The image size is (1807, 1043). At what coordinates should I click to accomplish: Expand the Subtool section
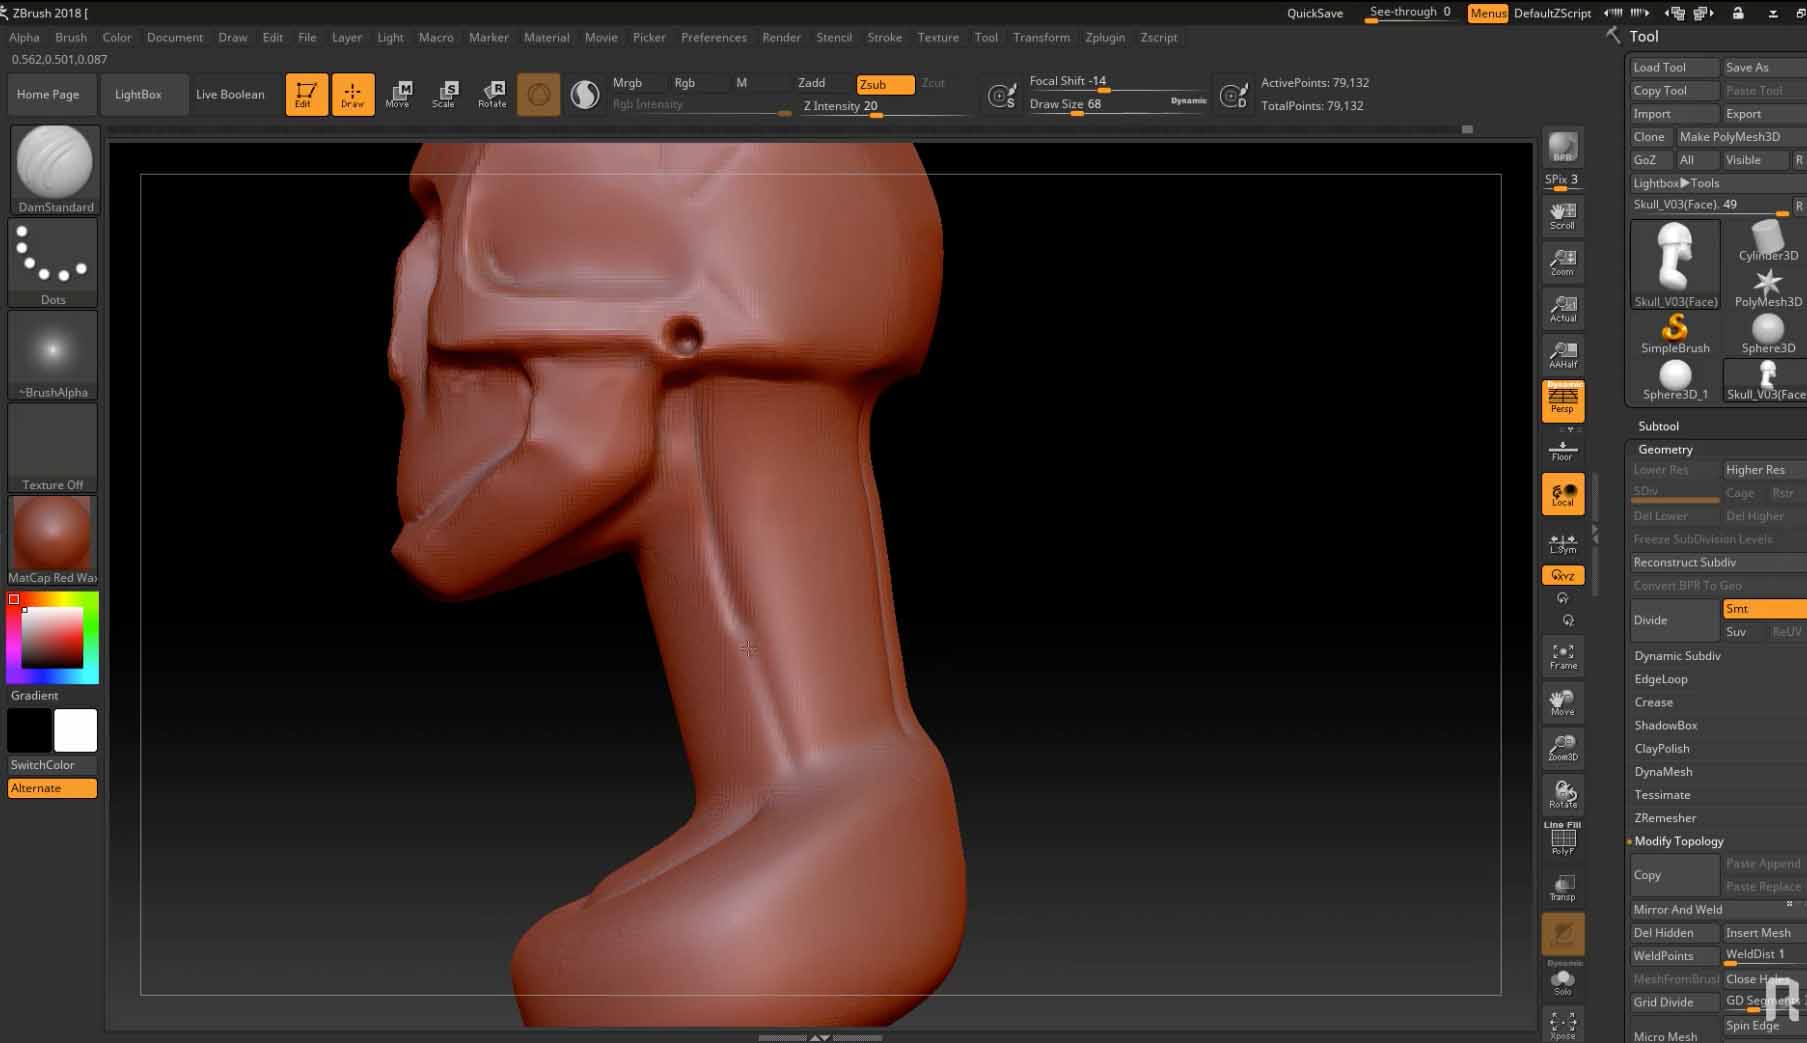1658,426
